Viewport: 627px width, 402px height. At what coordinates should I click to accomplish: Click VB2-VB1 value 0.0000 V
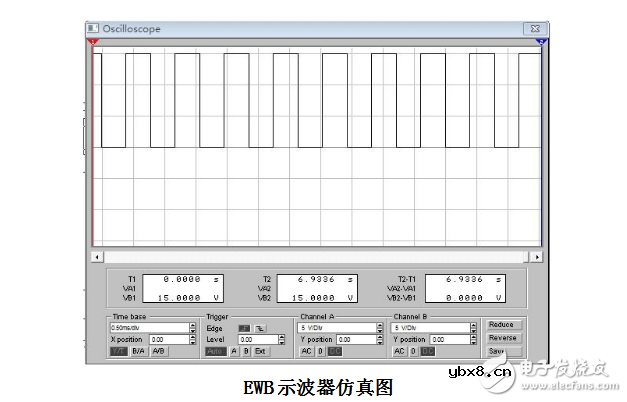tap(473, 298)
